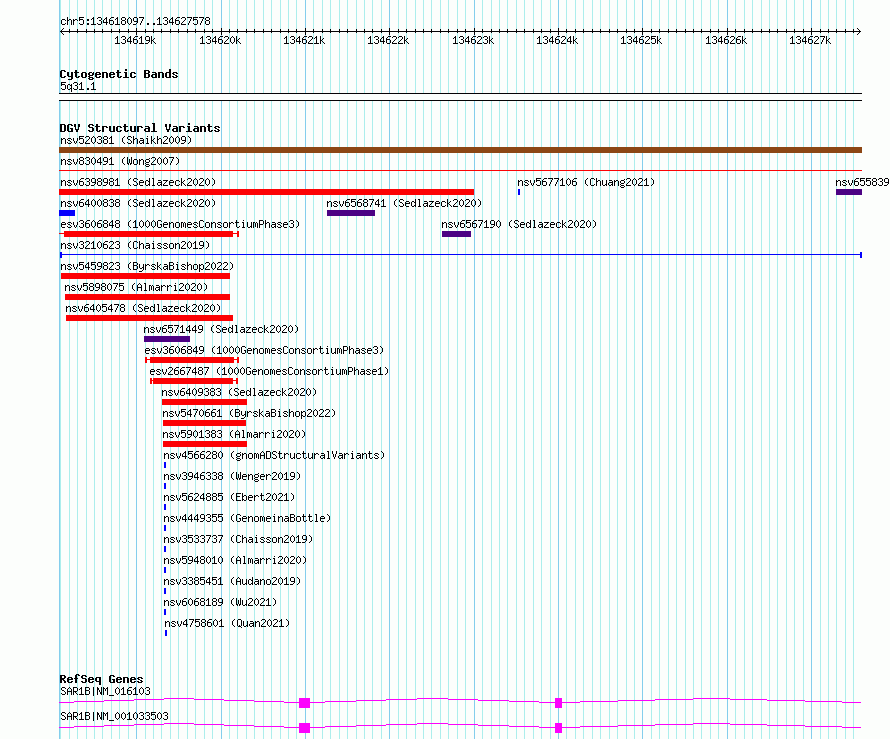
Task: Click the nsv3385451 (Audano2019) label
Action: (x=232, y=581)
